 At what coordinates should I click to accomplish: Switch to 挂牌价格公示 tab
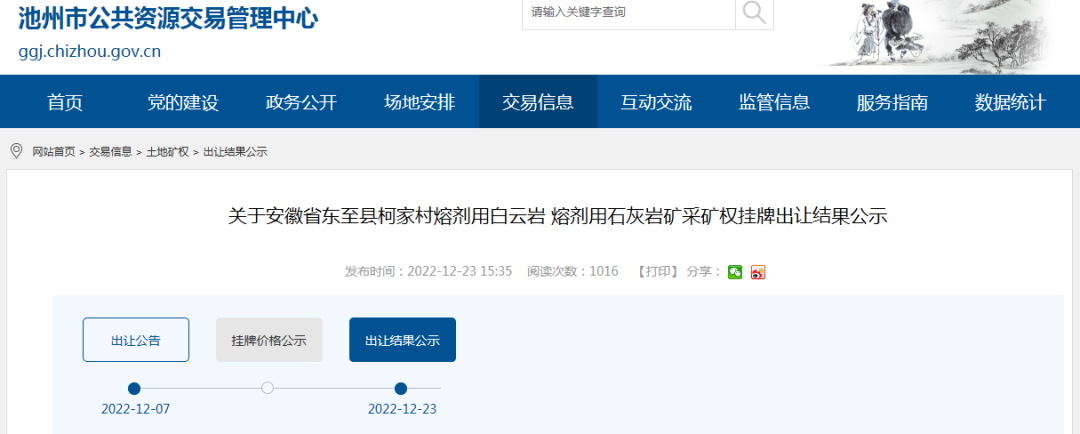pyautogui.click(x=269, y=340)
